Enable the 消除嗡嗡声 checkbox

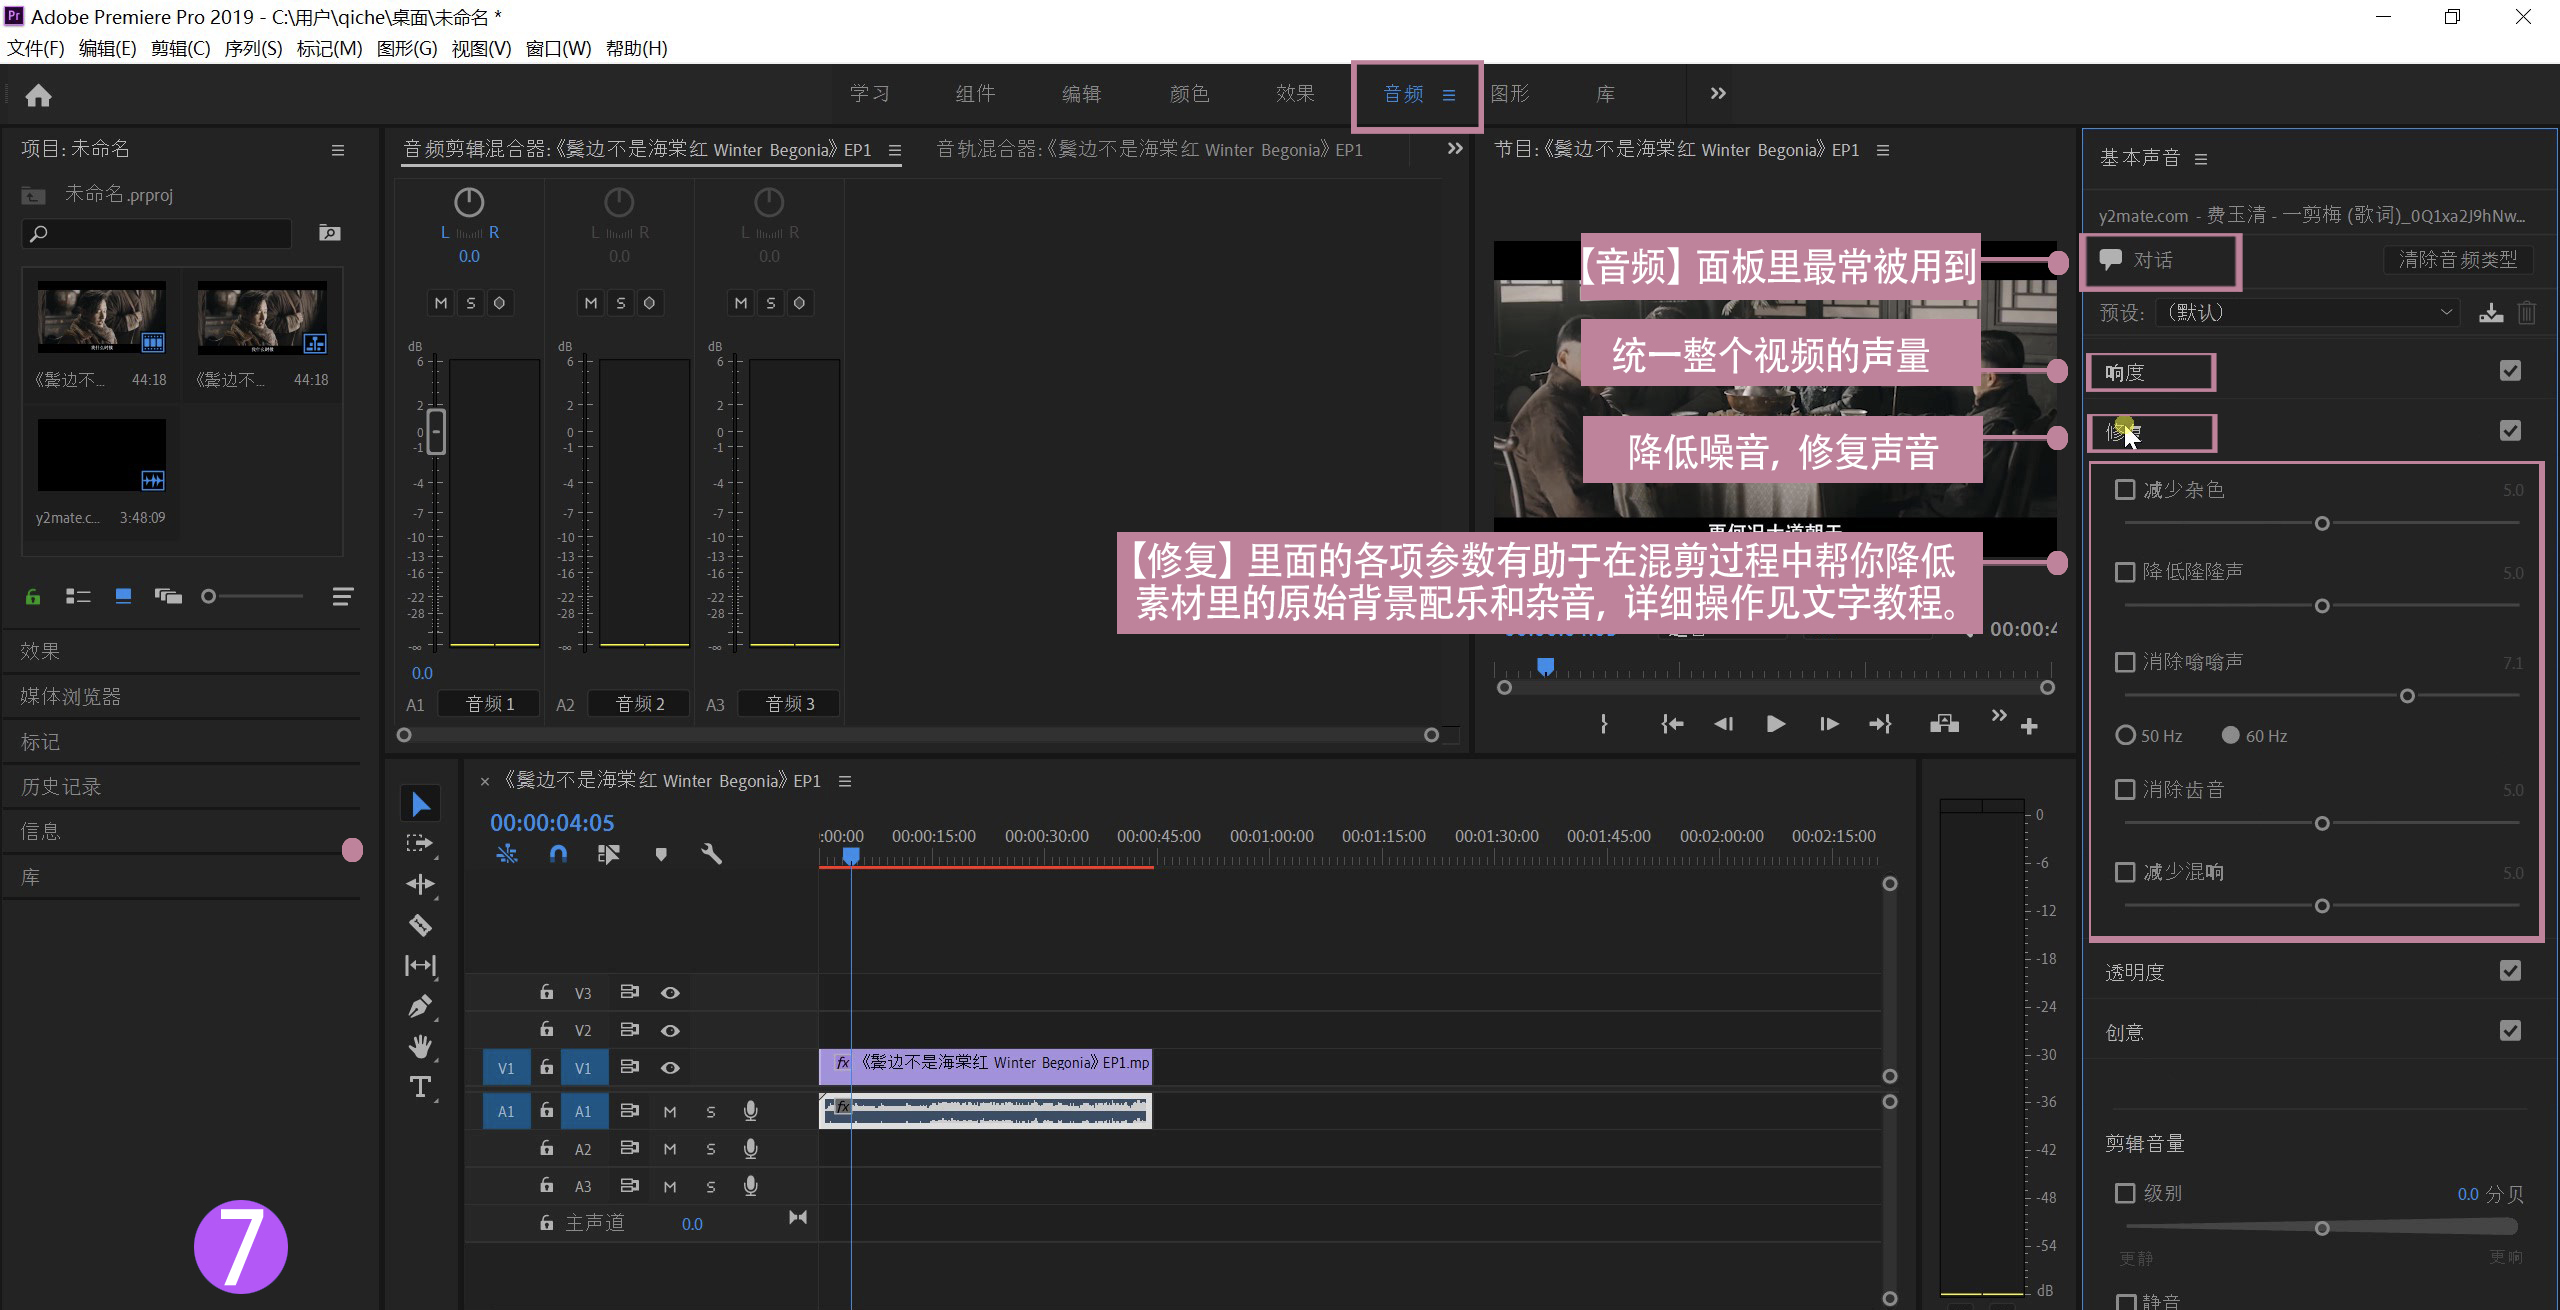pyautogui.click(x=2125, y=662)
